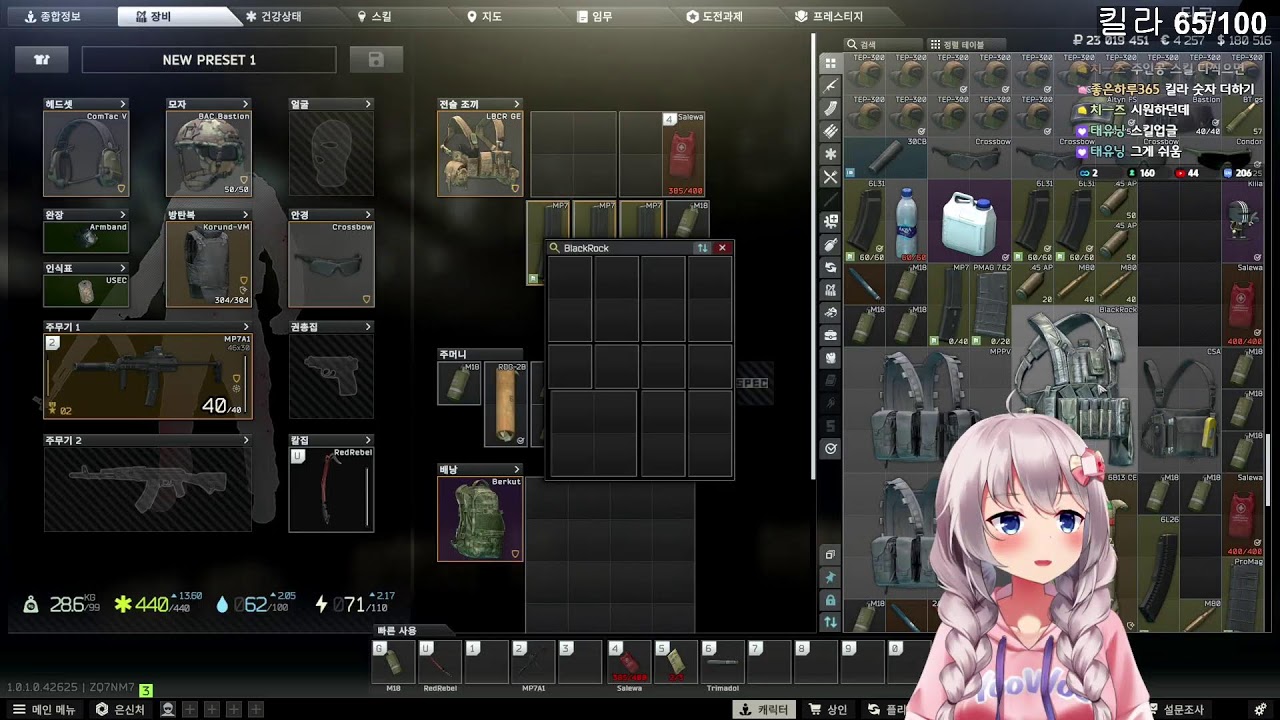Viewport: 1280px width, 720px height.
Task: Click the preset outfit vest icon button
Action: [x=42, y=60]
